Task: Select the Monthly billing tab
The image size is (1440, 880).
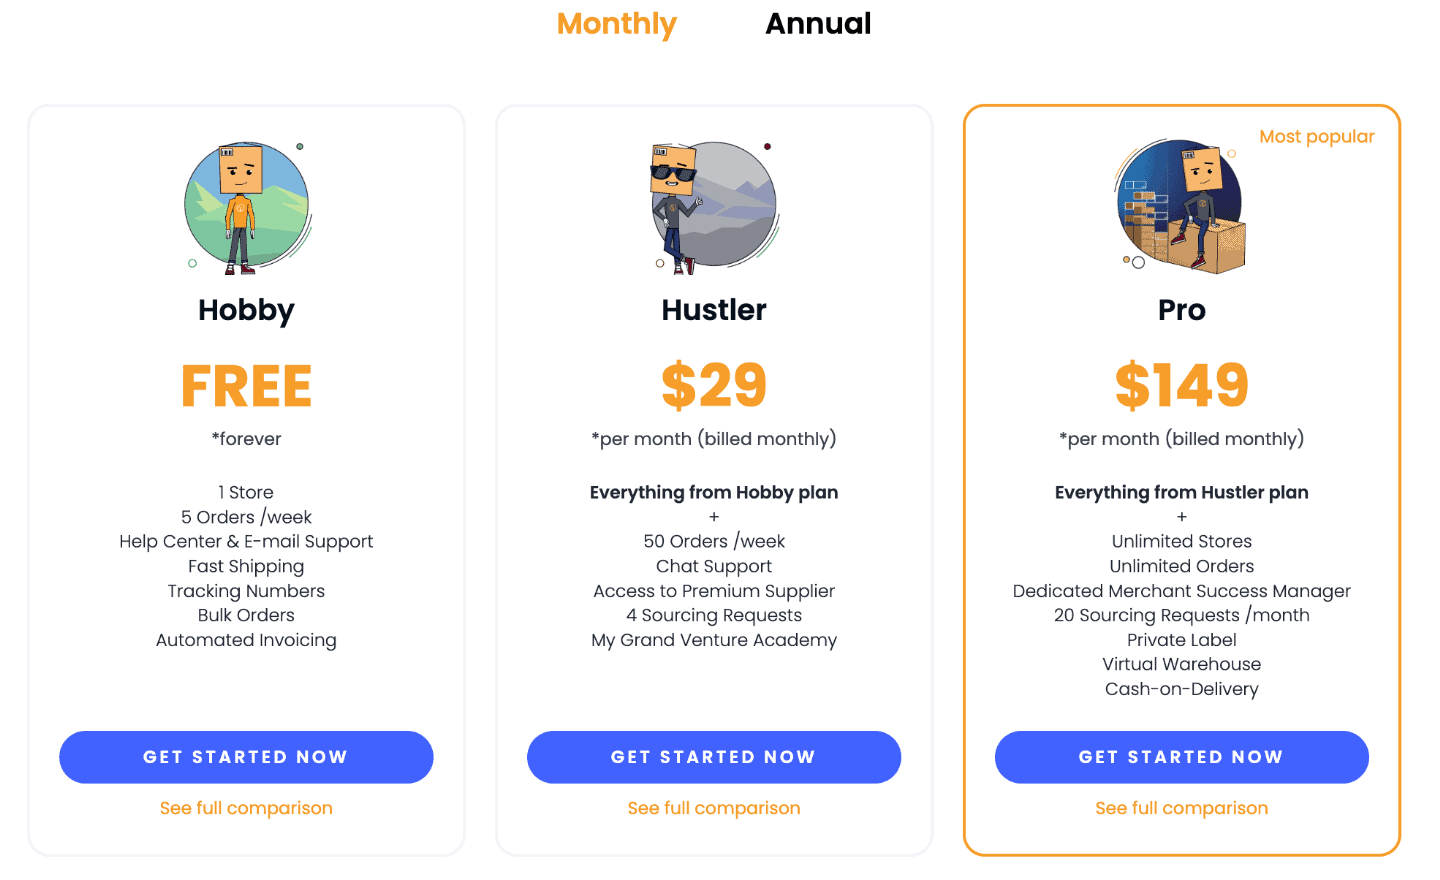Action: pyautogui.click(x=616, y=23)
